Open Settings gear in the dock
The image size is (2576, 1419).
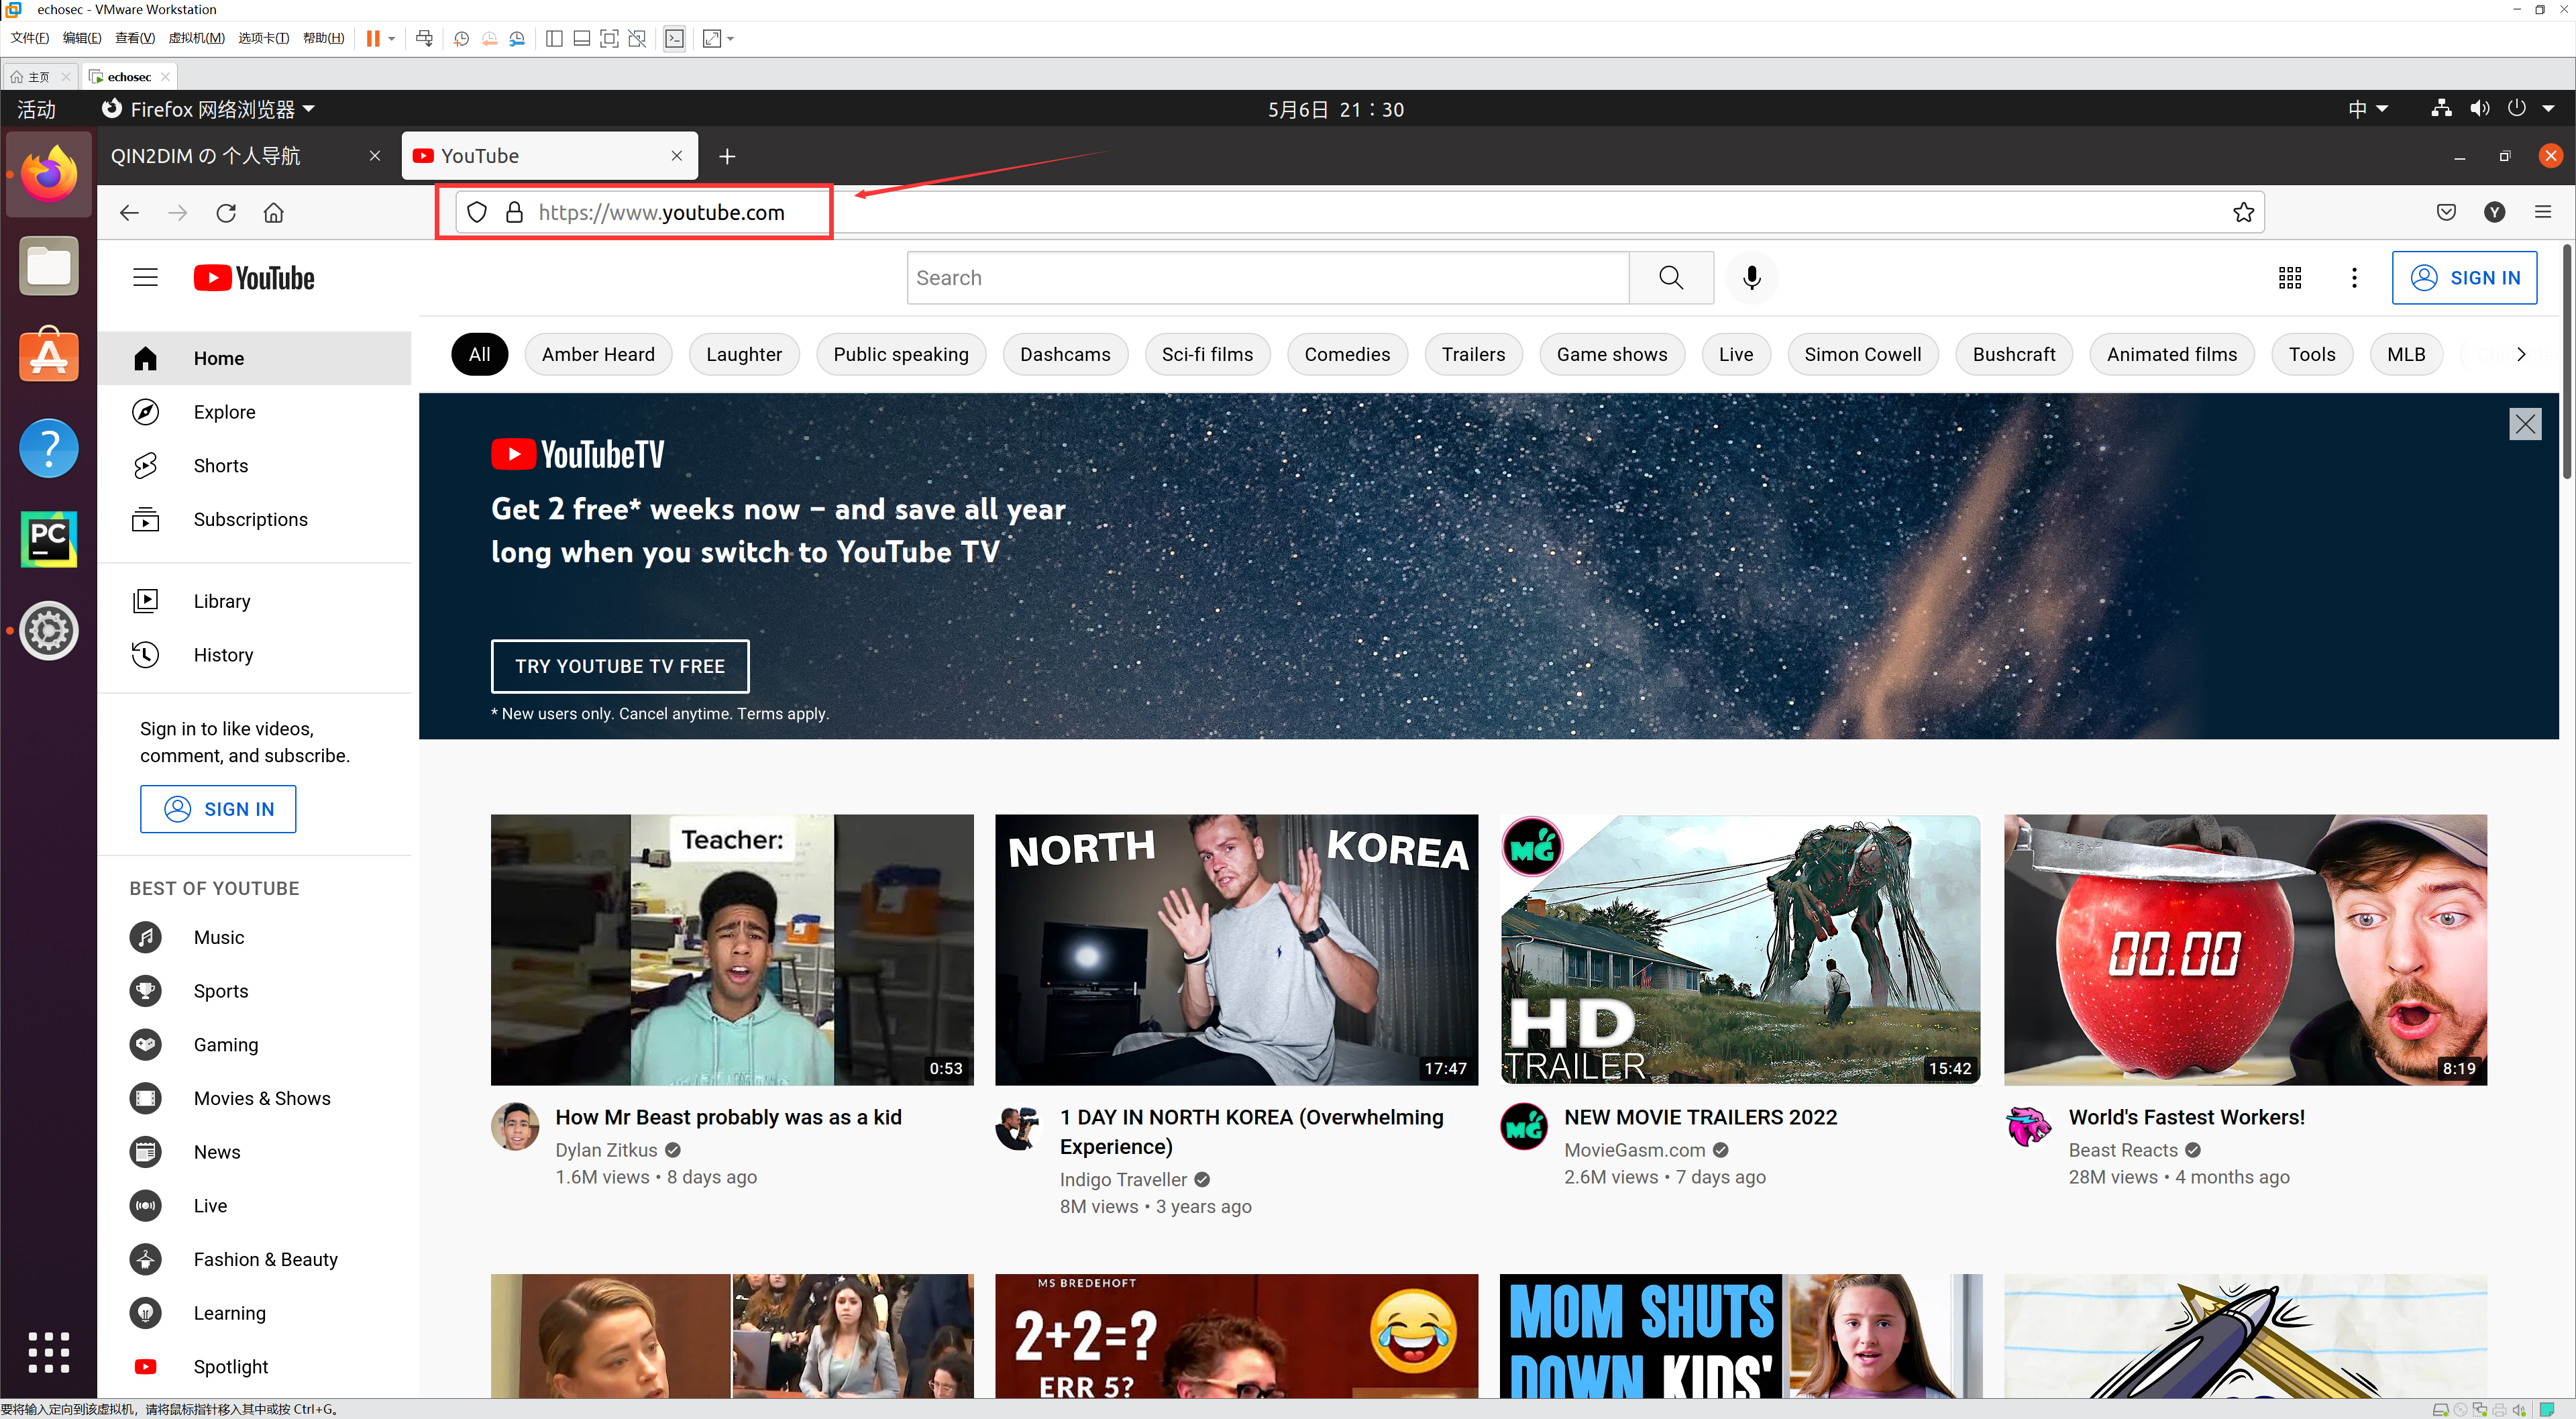click(49, 630)
